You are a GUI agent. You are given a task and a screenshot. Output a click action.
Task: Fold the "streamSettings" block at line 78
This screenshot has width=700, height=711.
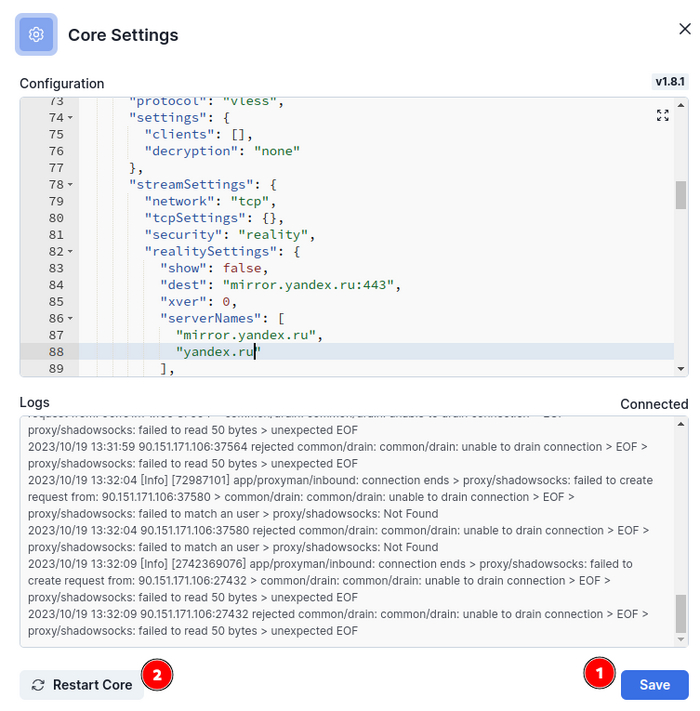70,185
